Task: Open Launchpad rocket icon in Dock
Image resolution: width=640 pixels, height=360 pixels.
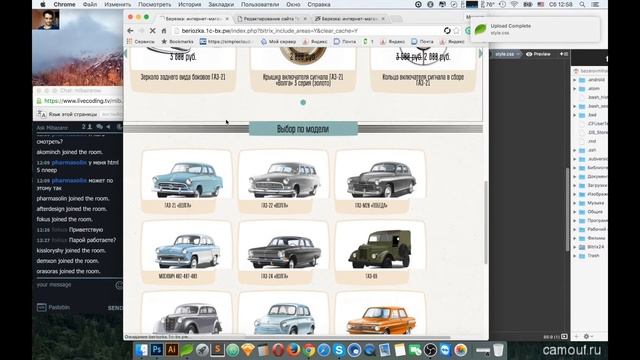Action: coord(202,350)
